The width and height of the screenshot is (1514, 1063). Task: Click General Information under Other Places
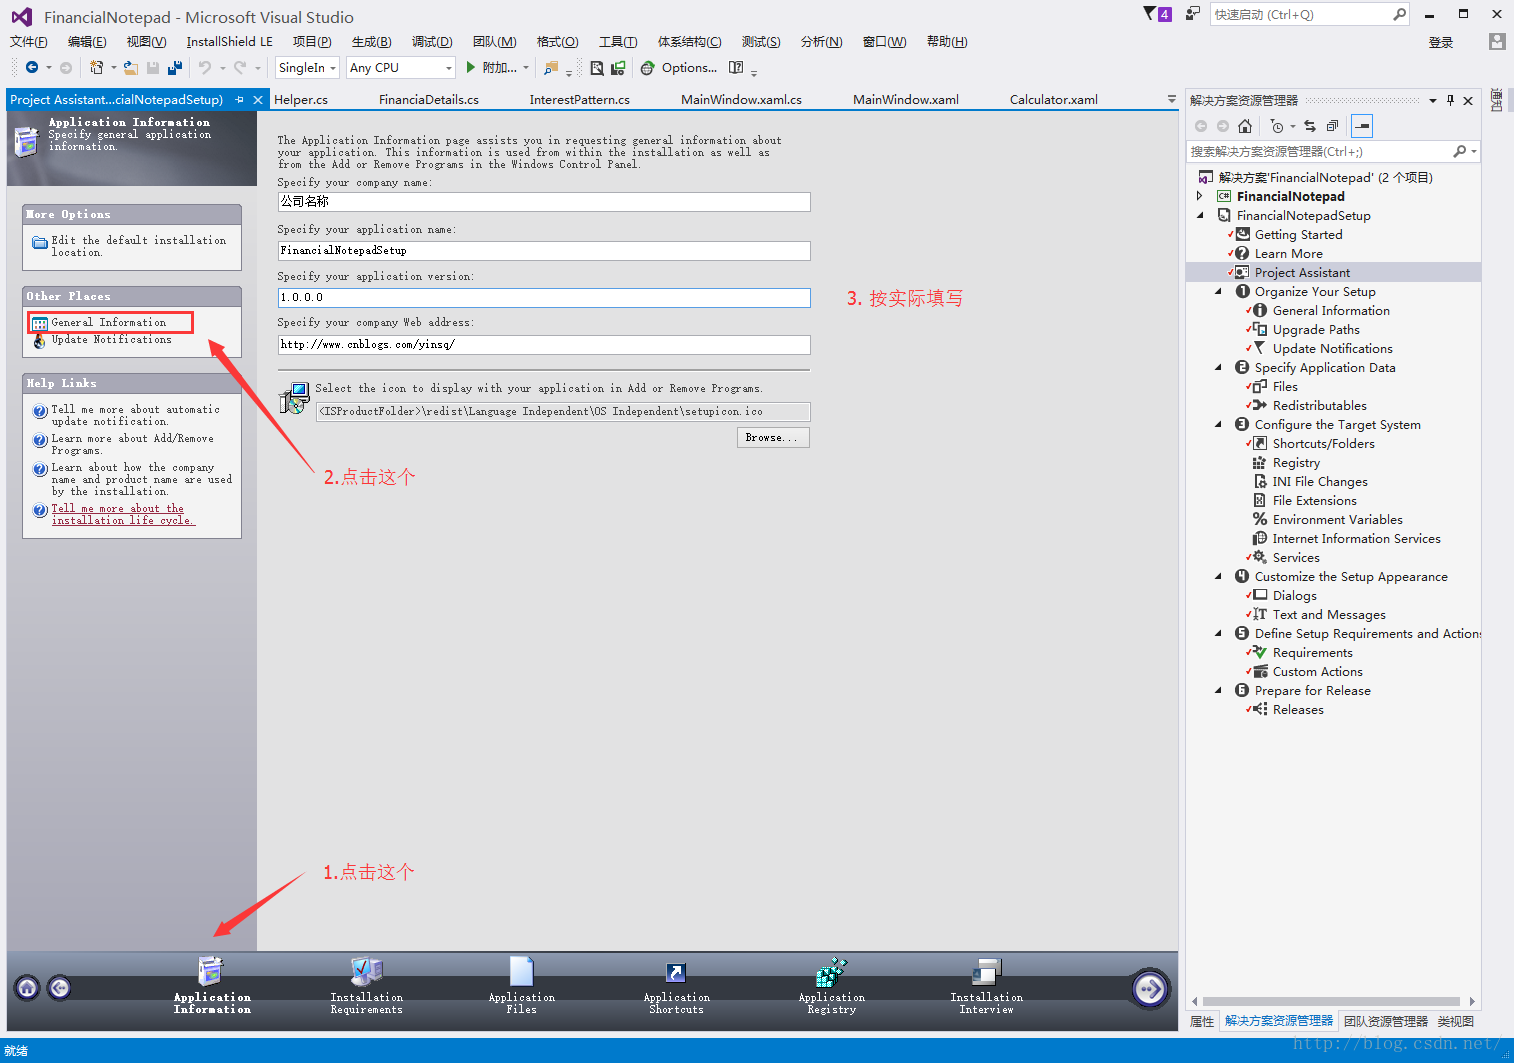point(108,322)
